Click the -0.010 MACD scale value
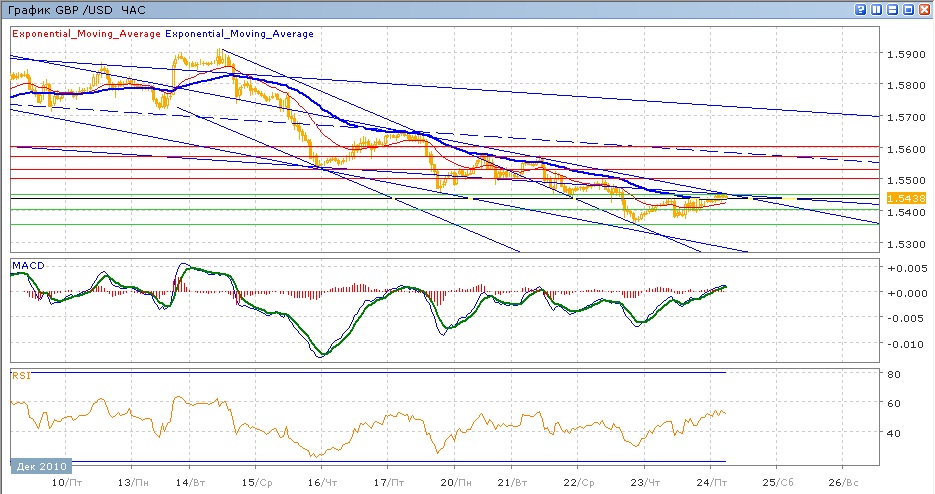 (x=903, y=345)
